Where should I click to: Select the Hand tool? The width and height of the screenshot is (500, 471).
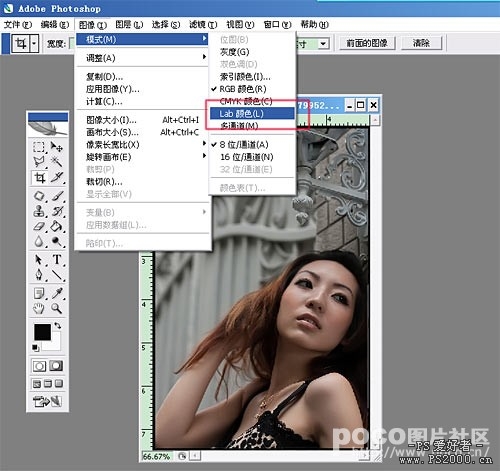coord(39,309)
